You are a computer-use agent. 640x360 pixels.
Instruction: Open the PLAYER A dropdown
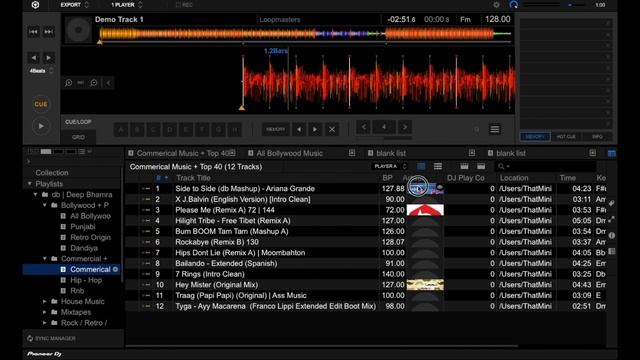pyautogui.click(x=389, y=166)
